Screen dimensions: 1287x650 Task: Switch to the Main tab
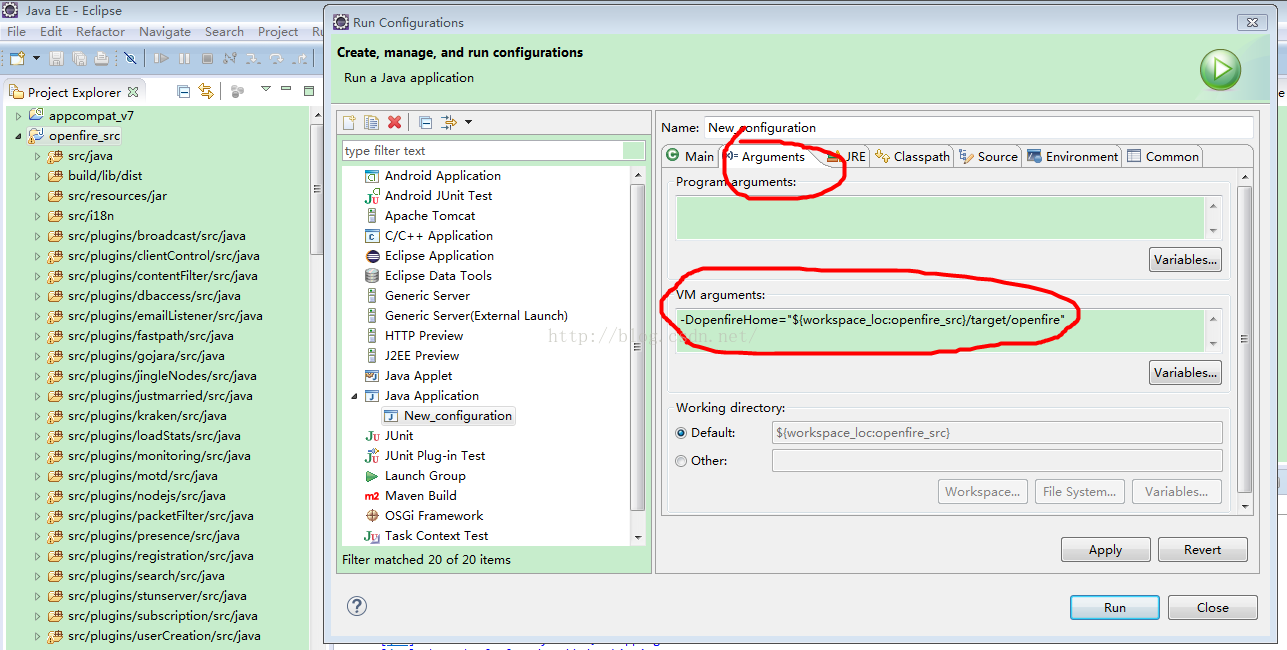[x=690, y=156]
